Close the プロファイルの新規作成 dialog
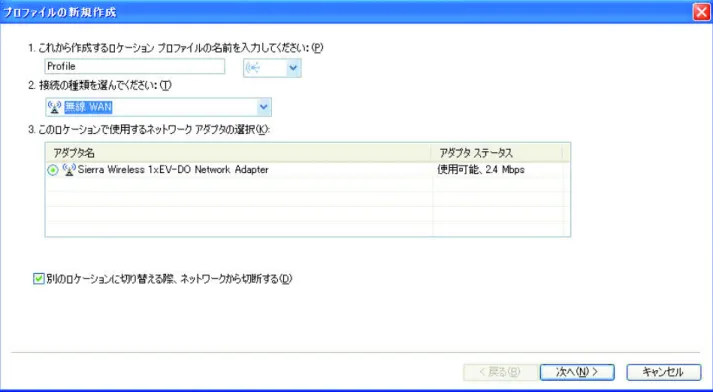713x392 pixels. [x=701, y=12]
